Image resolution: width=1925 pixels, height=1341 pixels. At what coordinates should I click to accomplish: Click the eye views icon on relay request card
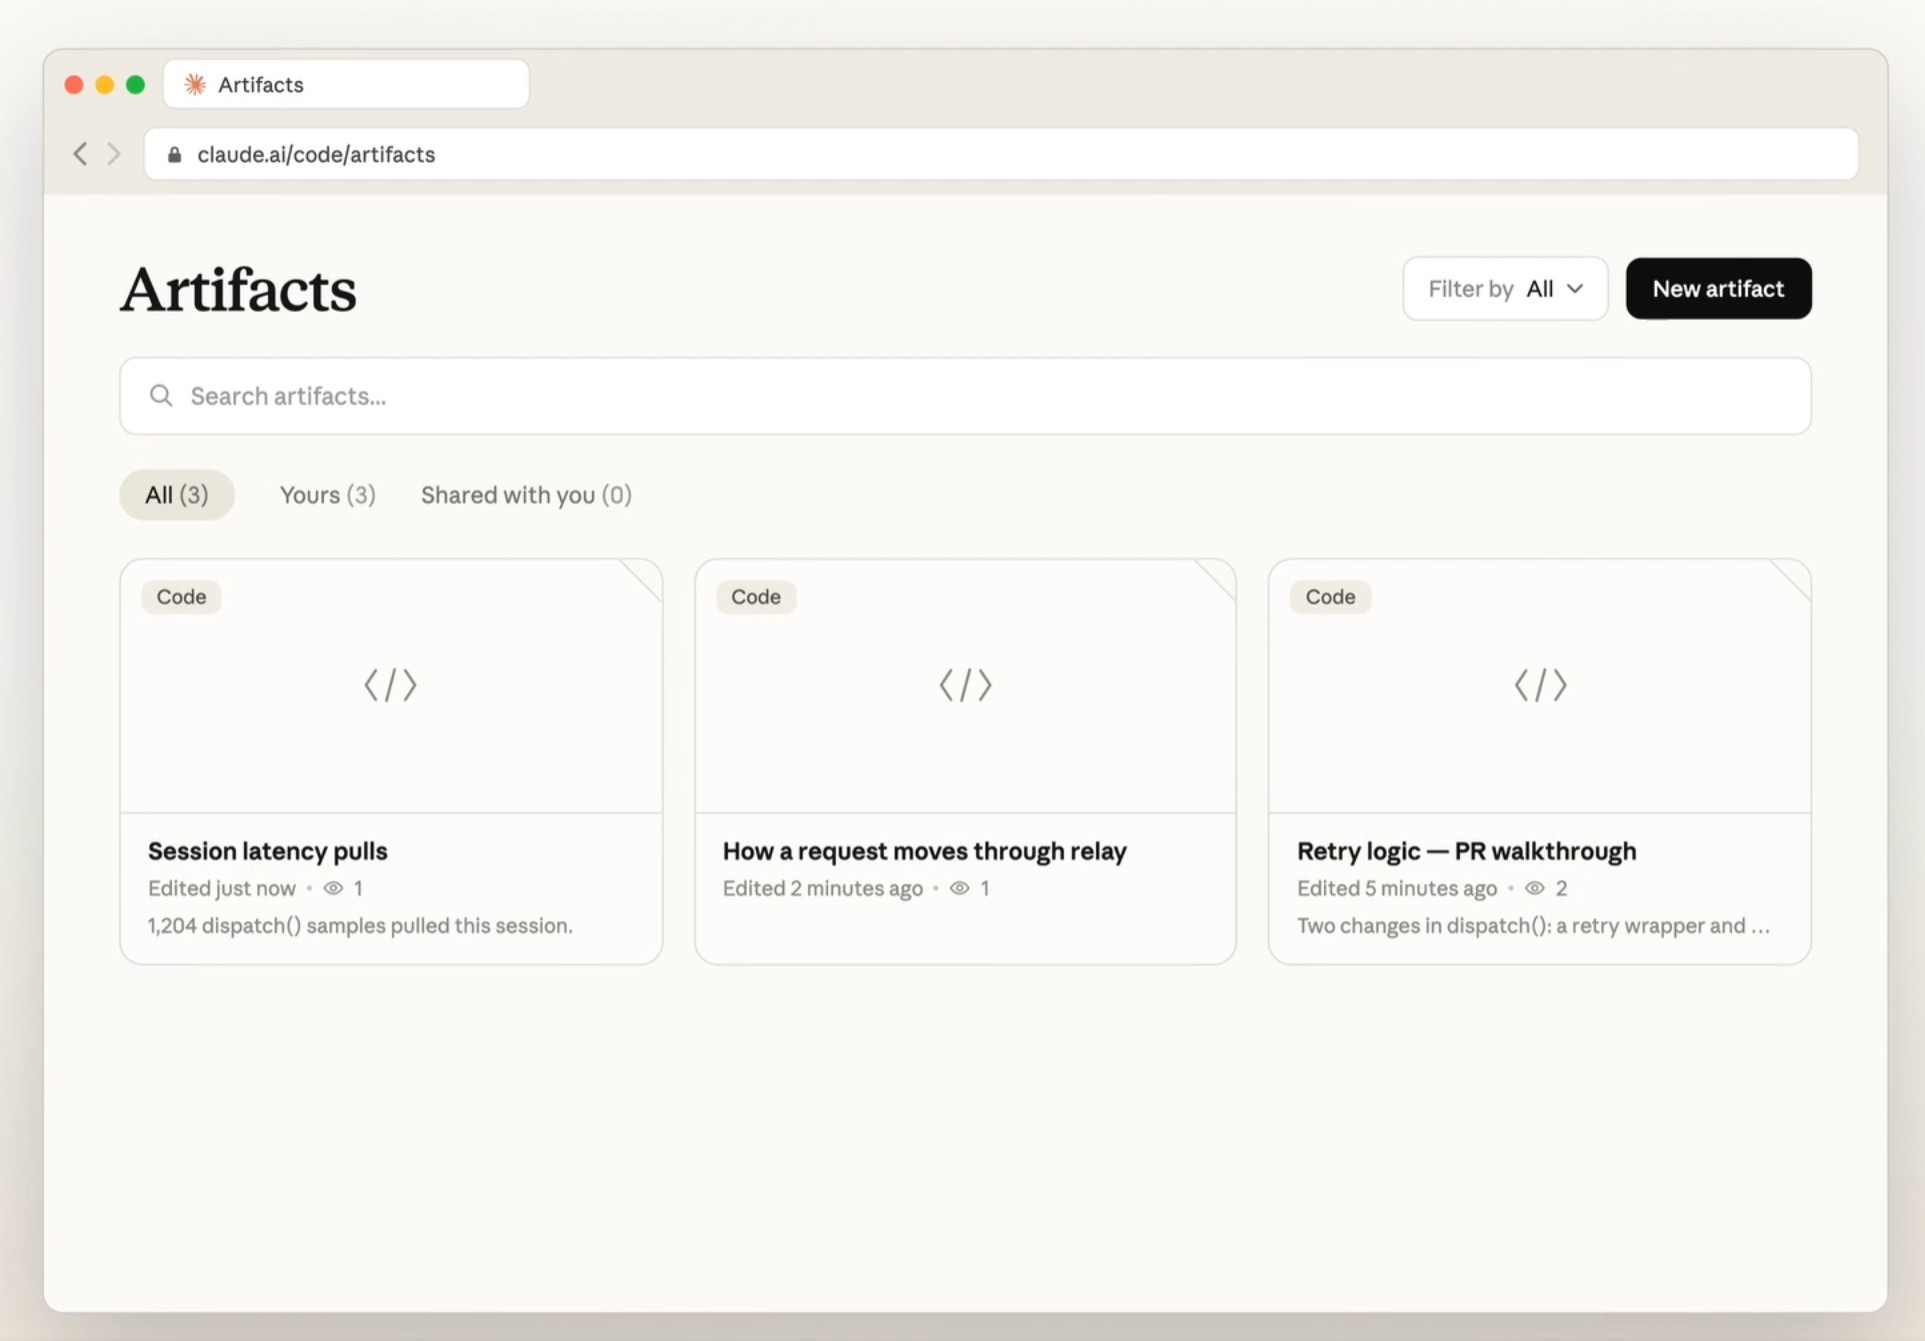(x=959, y=888)
